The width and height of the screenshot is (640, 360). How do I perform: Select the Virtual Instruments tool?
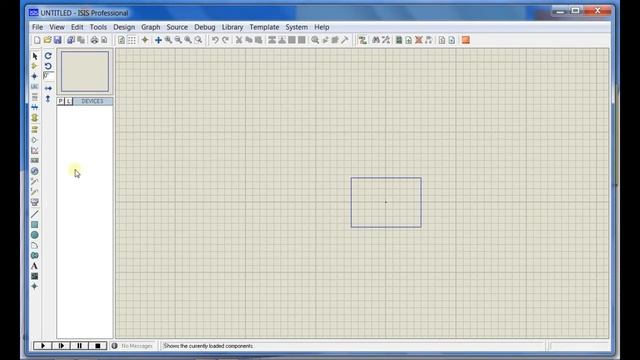pos(35,202)
